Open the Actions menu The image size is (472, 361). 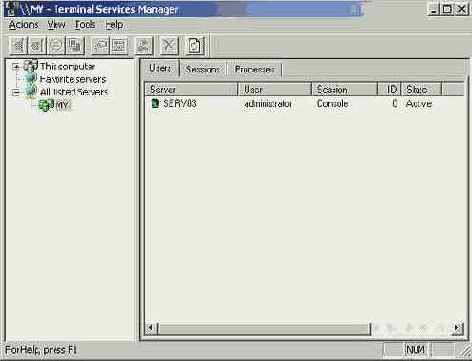(23, 25)
